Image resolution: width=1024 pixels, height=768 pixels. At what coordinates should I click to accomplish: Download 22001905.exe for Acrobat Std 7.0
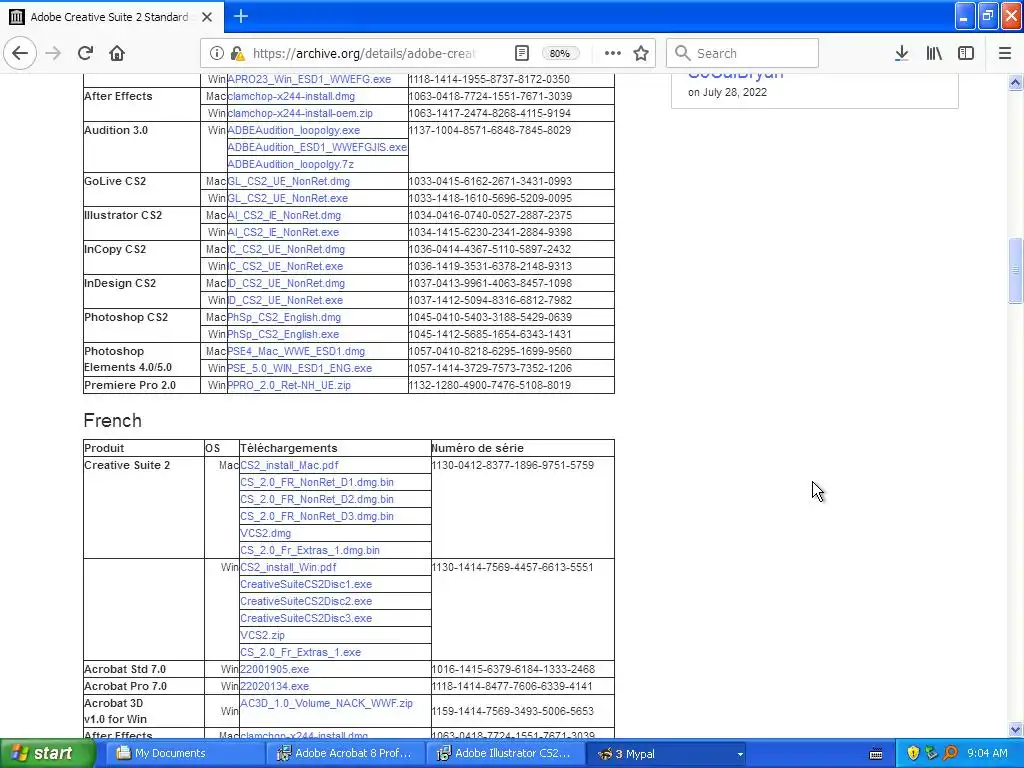274,669
